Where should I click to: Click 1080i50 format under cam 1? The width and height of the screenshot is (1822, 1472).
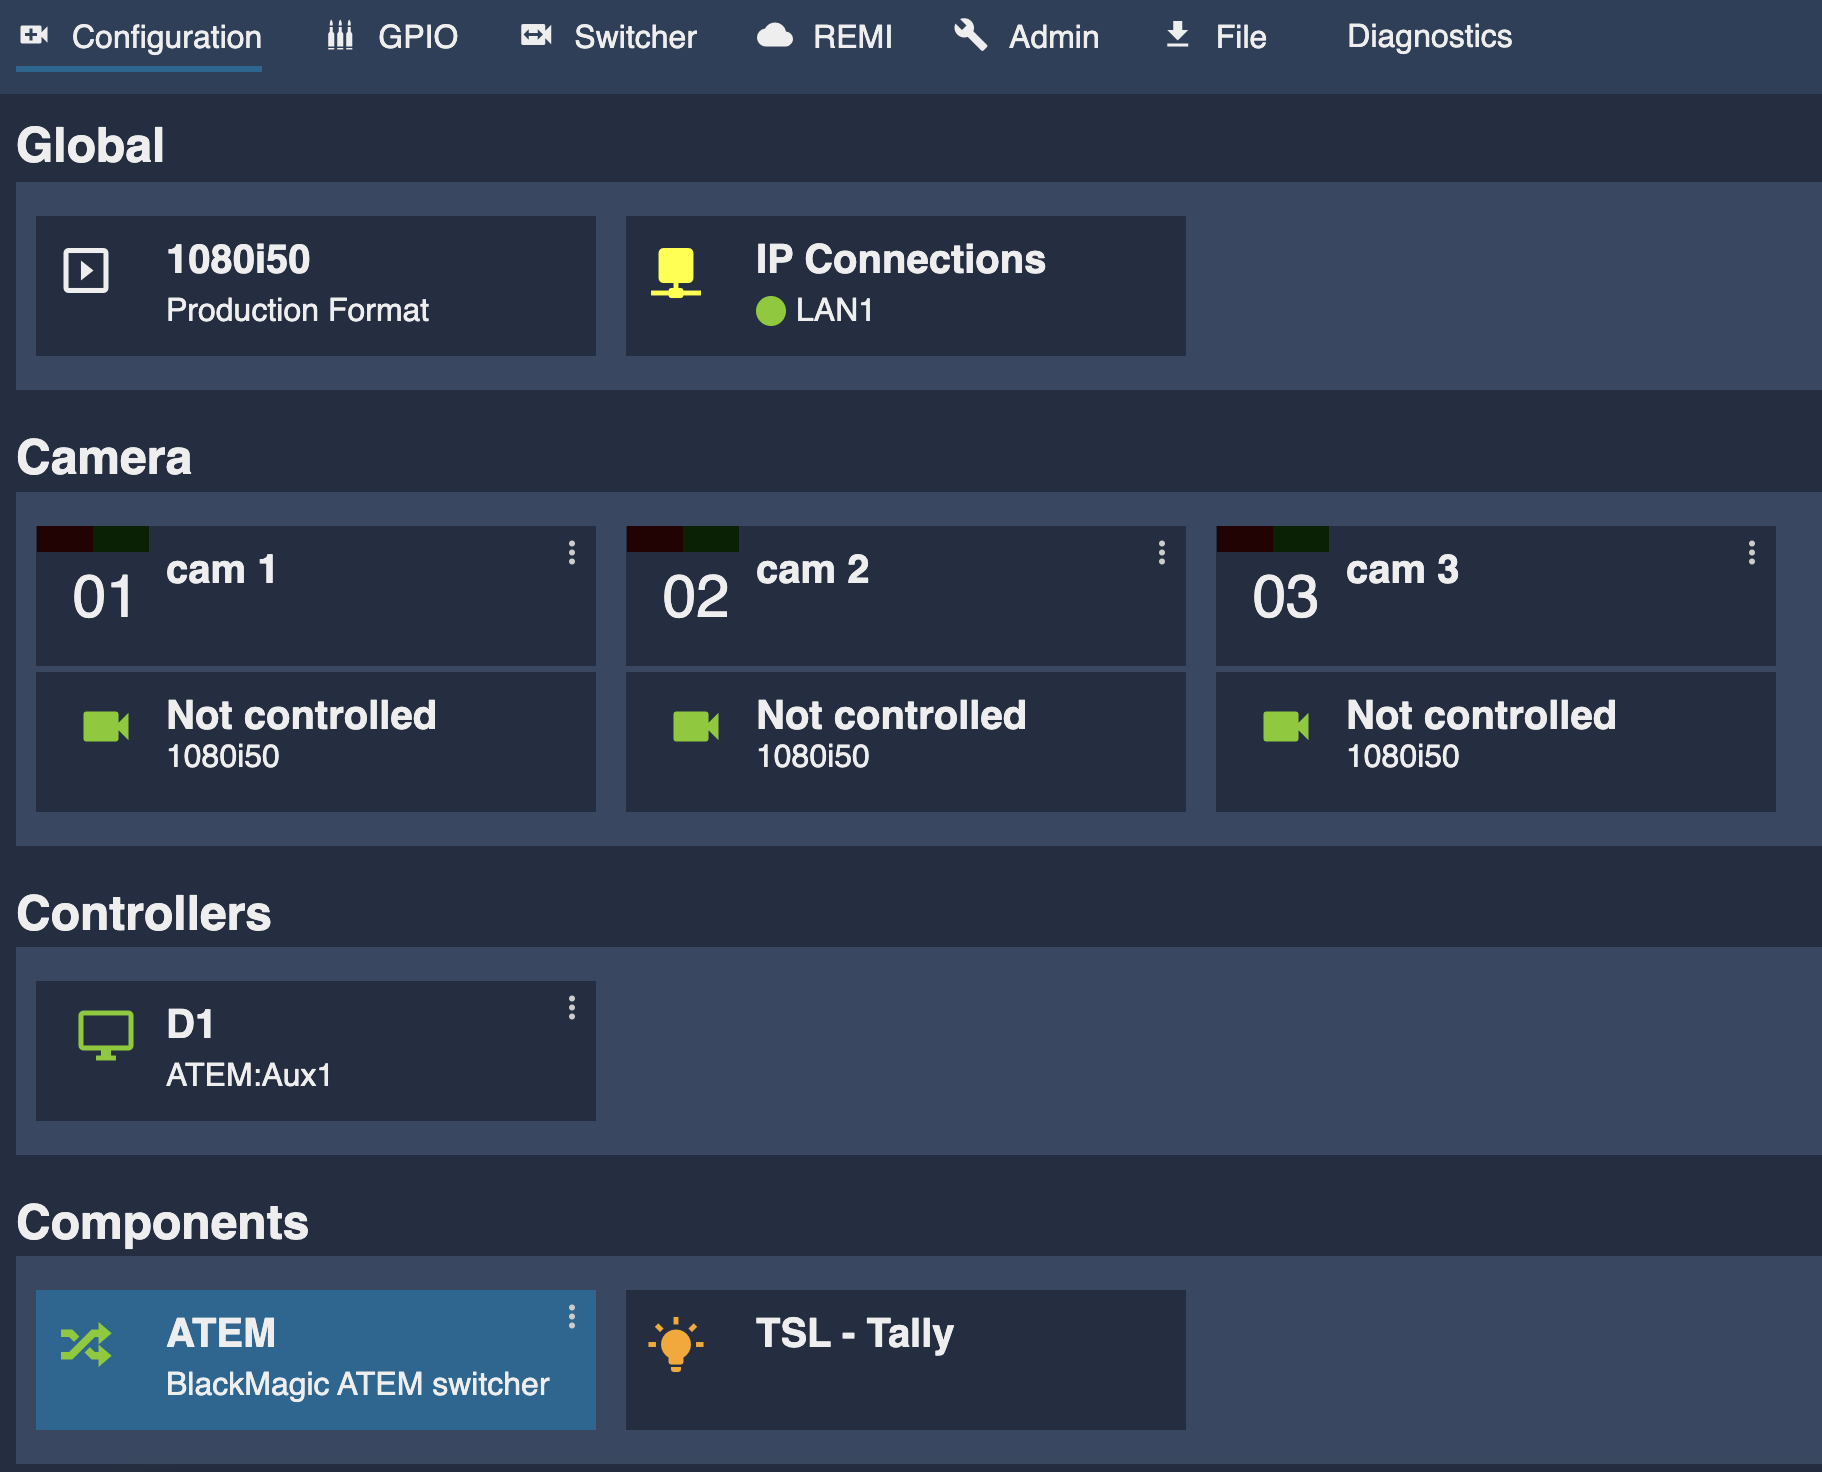(x=223, y=756)
